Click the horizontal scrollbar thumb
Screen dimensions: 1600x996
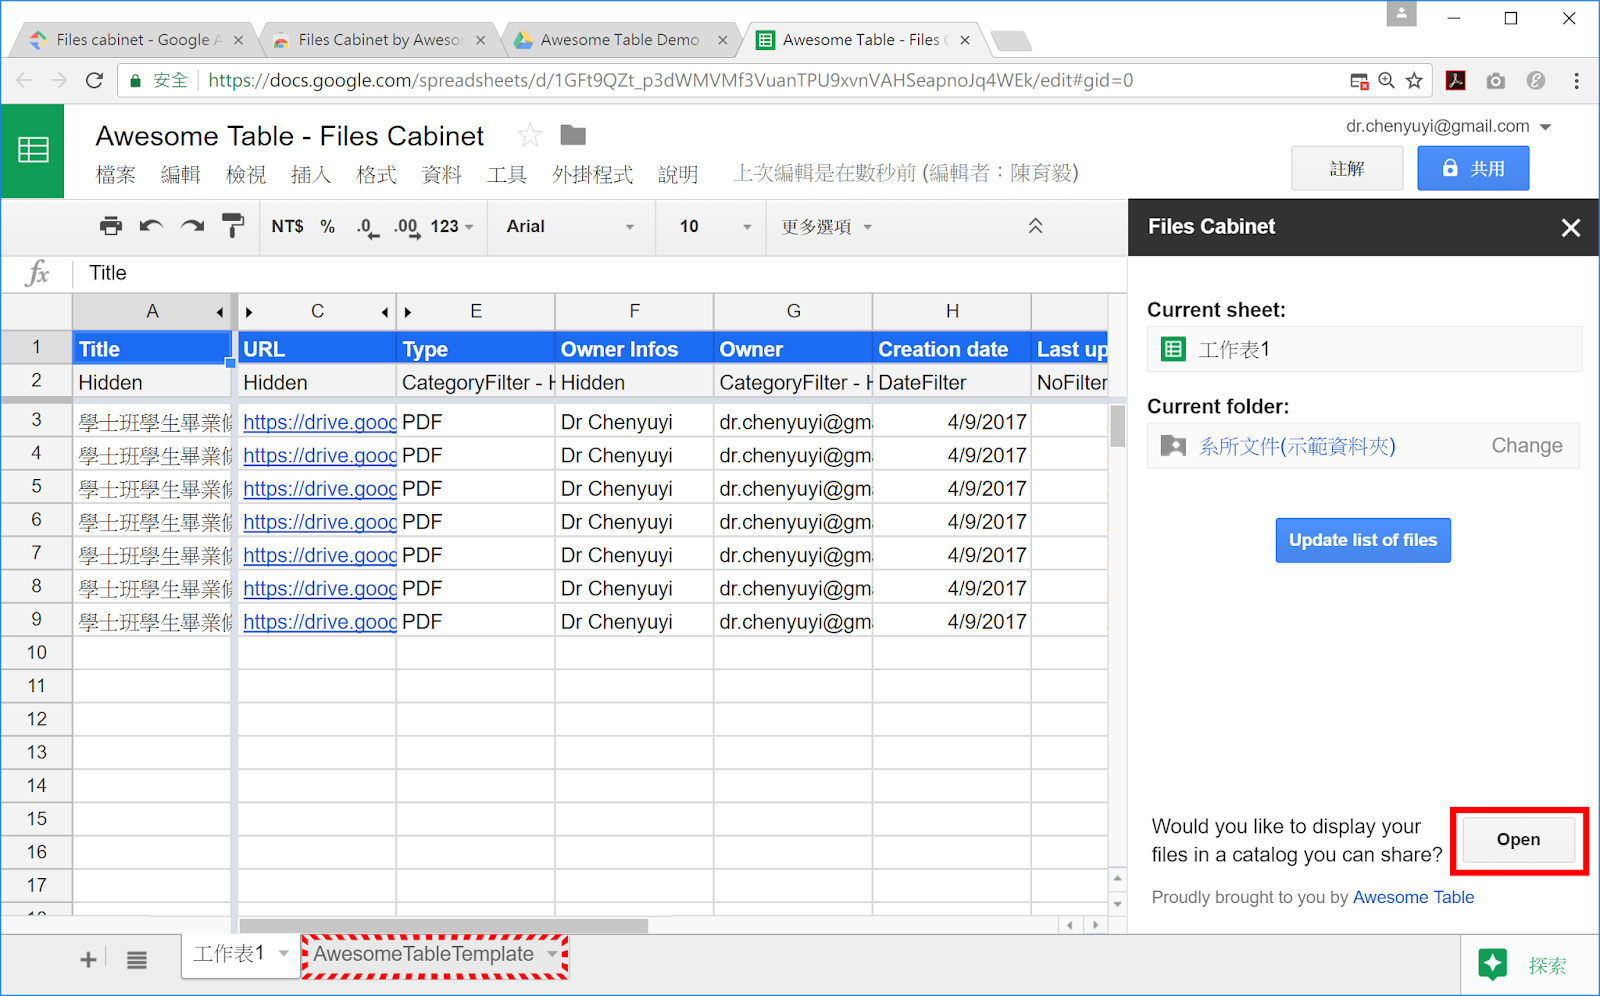[444, 925]
